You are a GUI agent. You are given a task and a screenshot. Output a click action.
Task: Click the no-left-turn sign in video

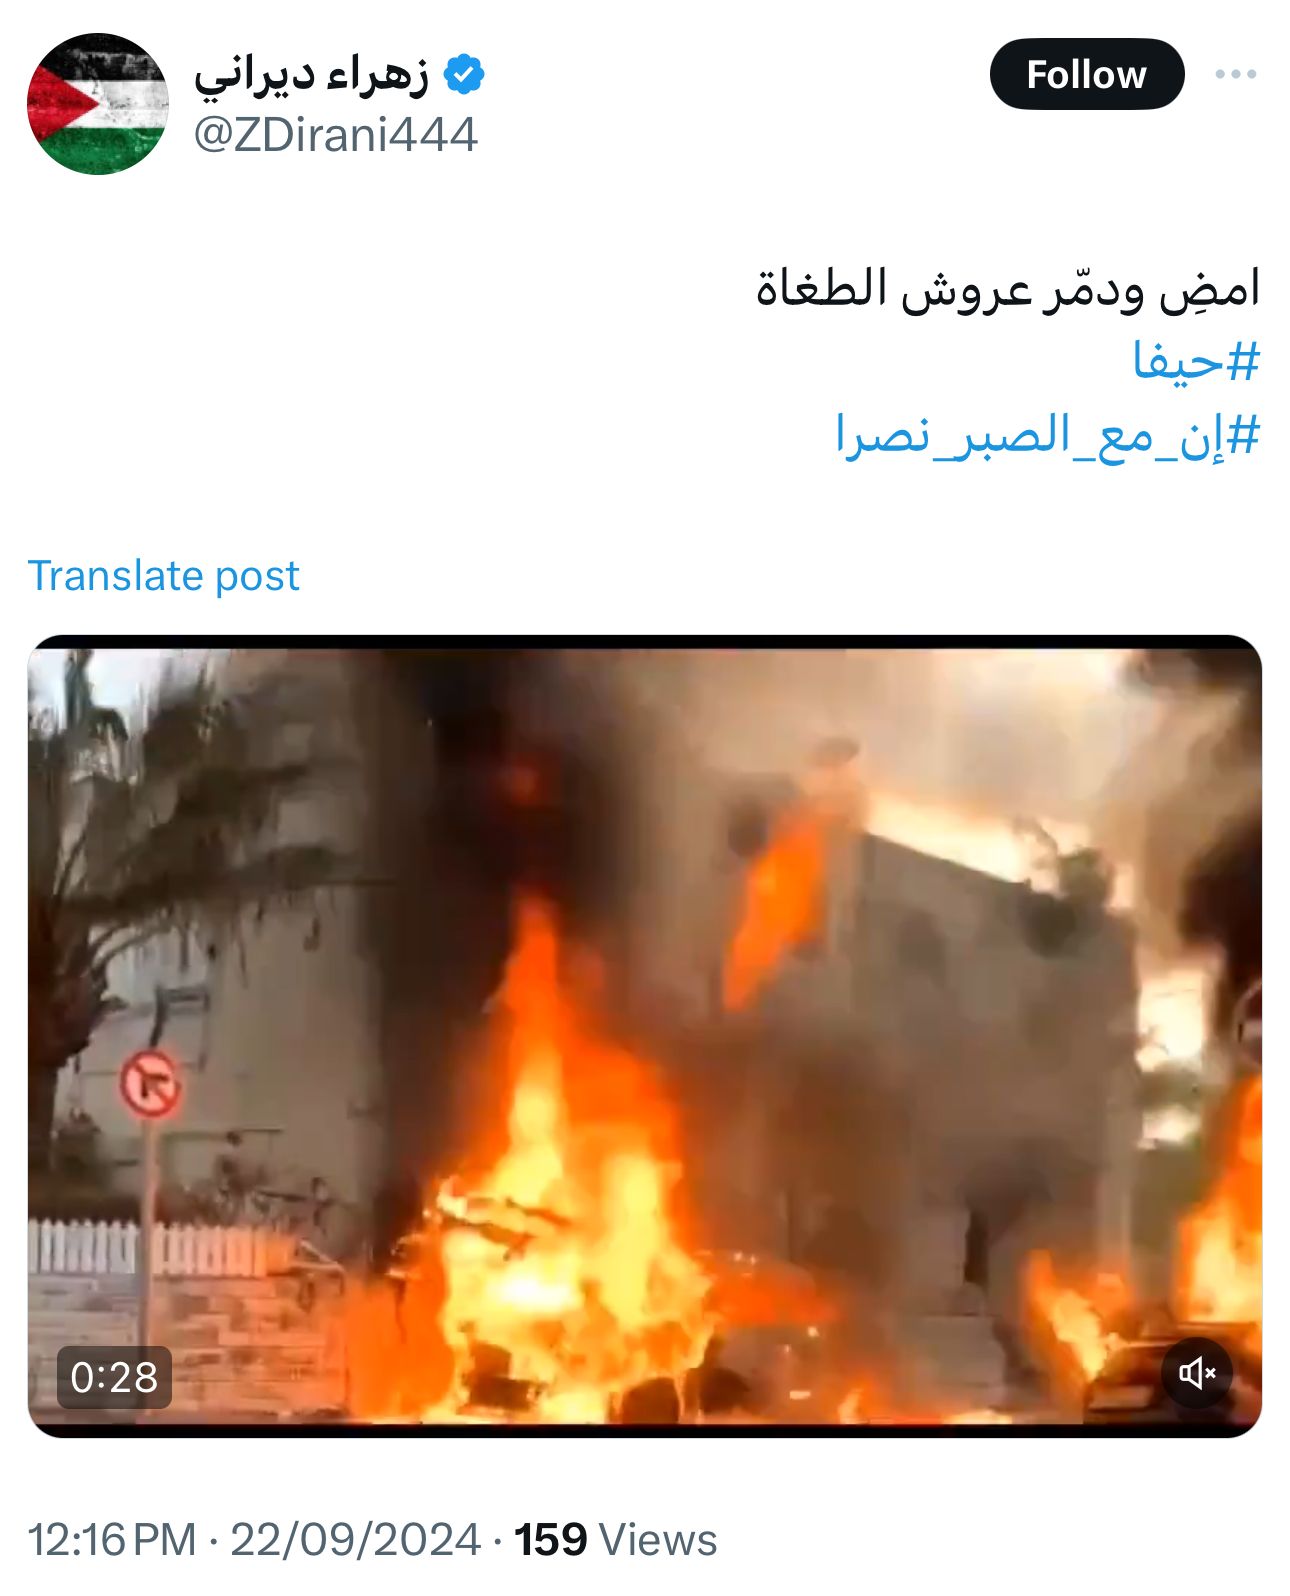click(x=151, y=1085)
